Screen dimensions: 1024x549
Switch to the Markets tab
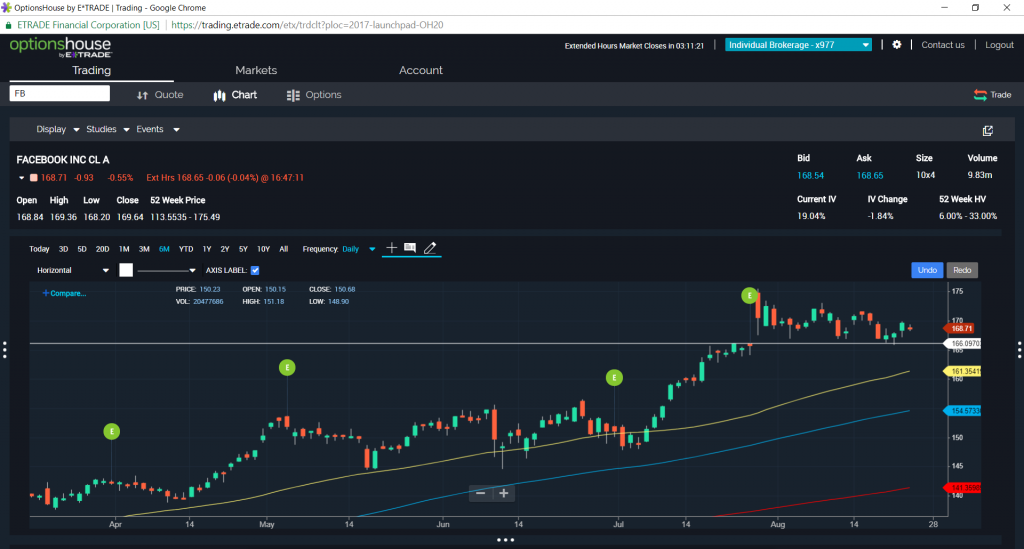(x=256, y=70)
